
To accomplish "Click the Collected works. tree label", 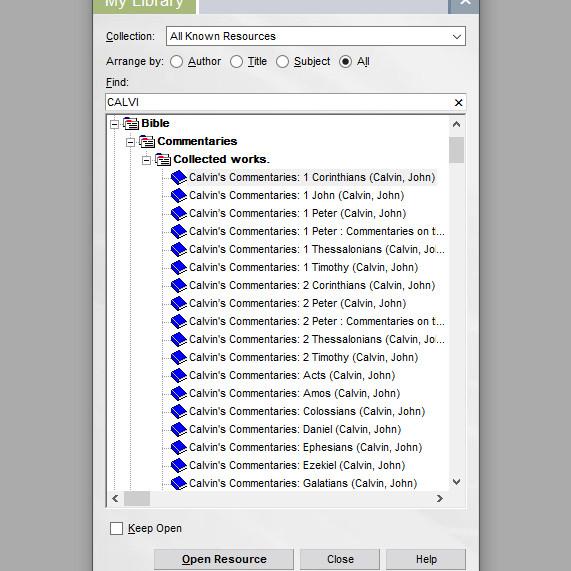I will pos(221,160).
